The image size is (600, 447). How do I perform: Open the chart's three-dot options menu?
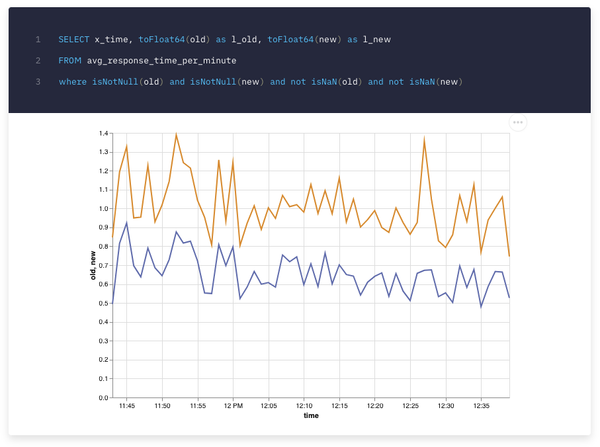coord(518,122)
